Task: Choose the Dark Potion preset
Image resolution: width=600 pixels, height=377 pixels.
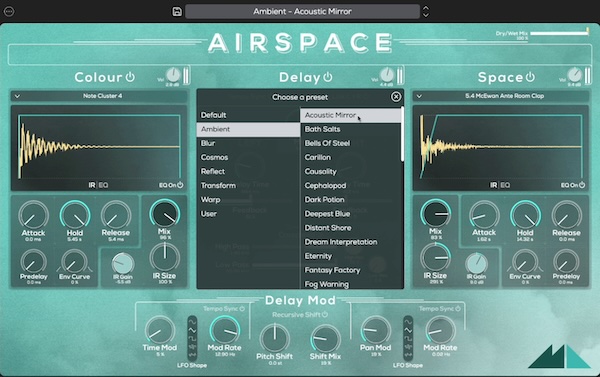Action: pos(350,200)
